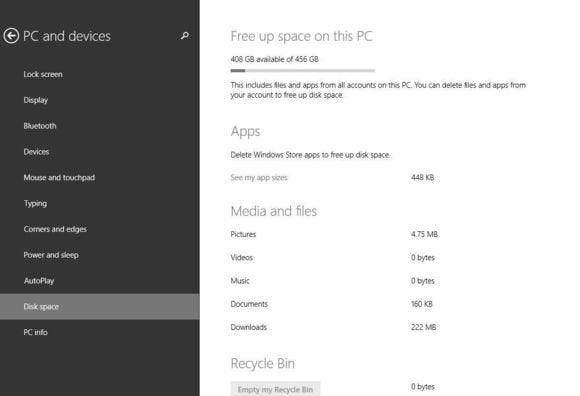The image size is (580, 396).
Task: Click the back arrow icon
Action: pos(11,36)
